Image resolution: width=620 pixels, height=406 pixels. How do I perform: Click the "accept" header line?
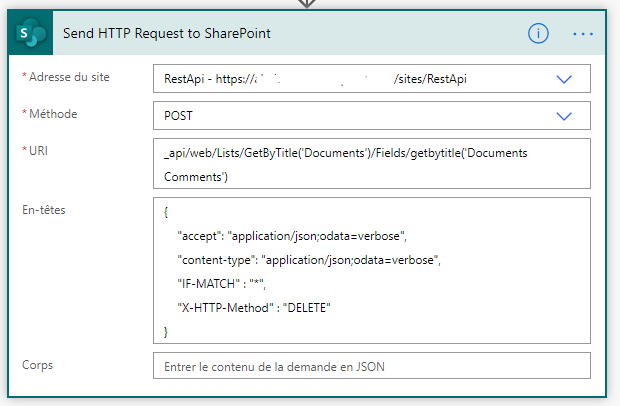pos(292,236)
